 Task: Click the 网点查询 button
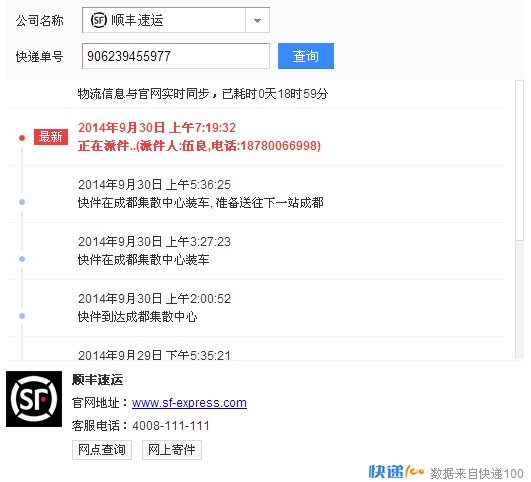coord(102,450)
